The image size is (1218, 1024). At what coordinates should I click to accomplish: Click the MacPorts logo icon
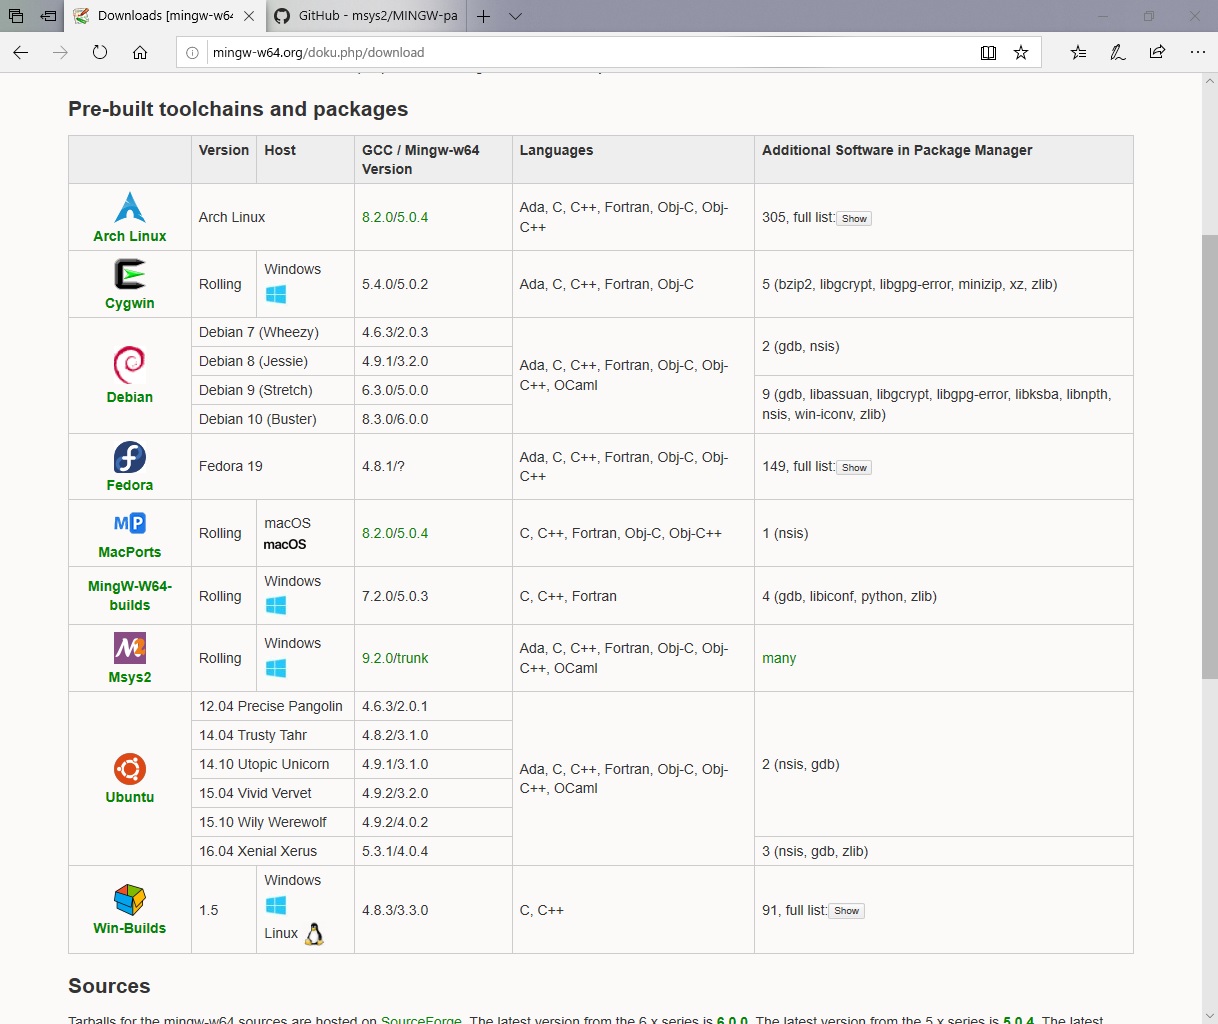click(130, 523)
